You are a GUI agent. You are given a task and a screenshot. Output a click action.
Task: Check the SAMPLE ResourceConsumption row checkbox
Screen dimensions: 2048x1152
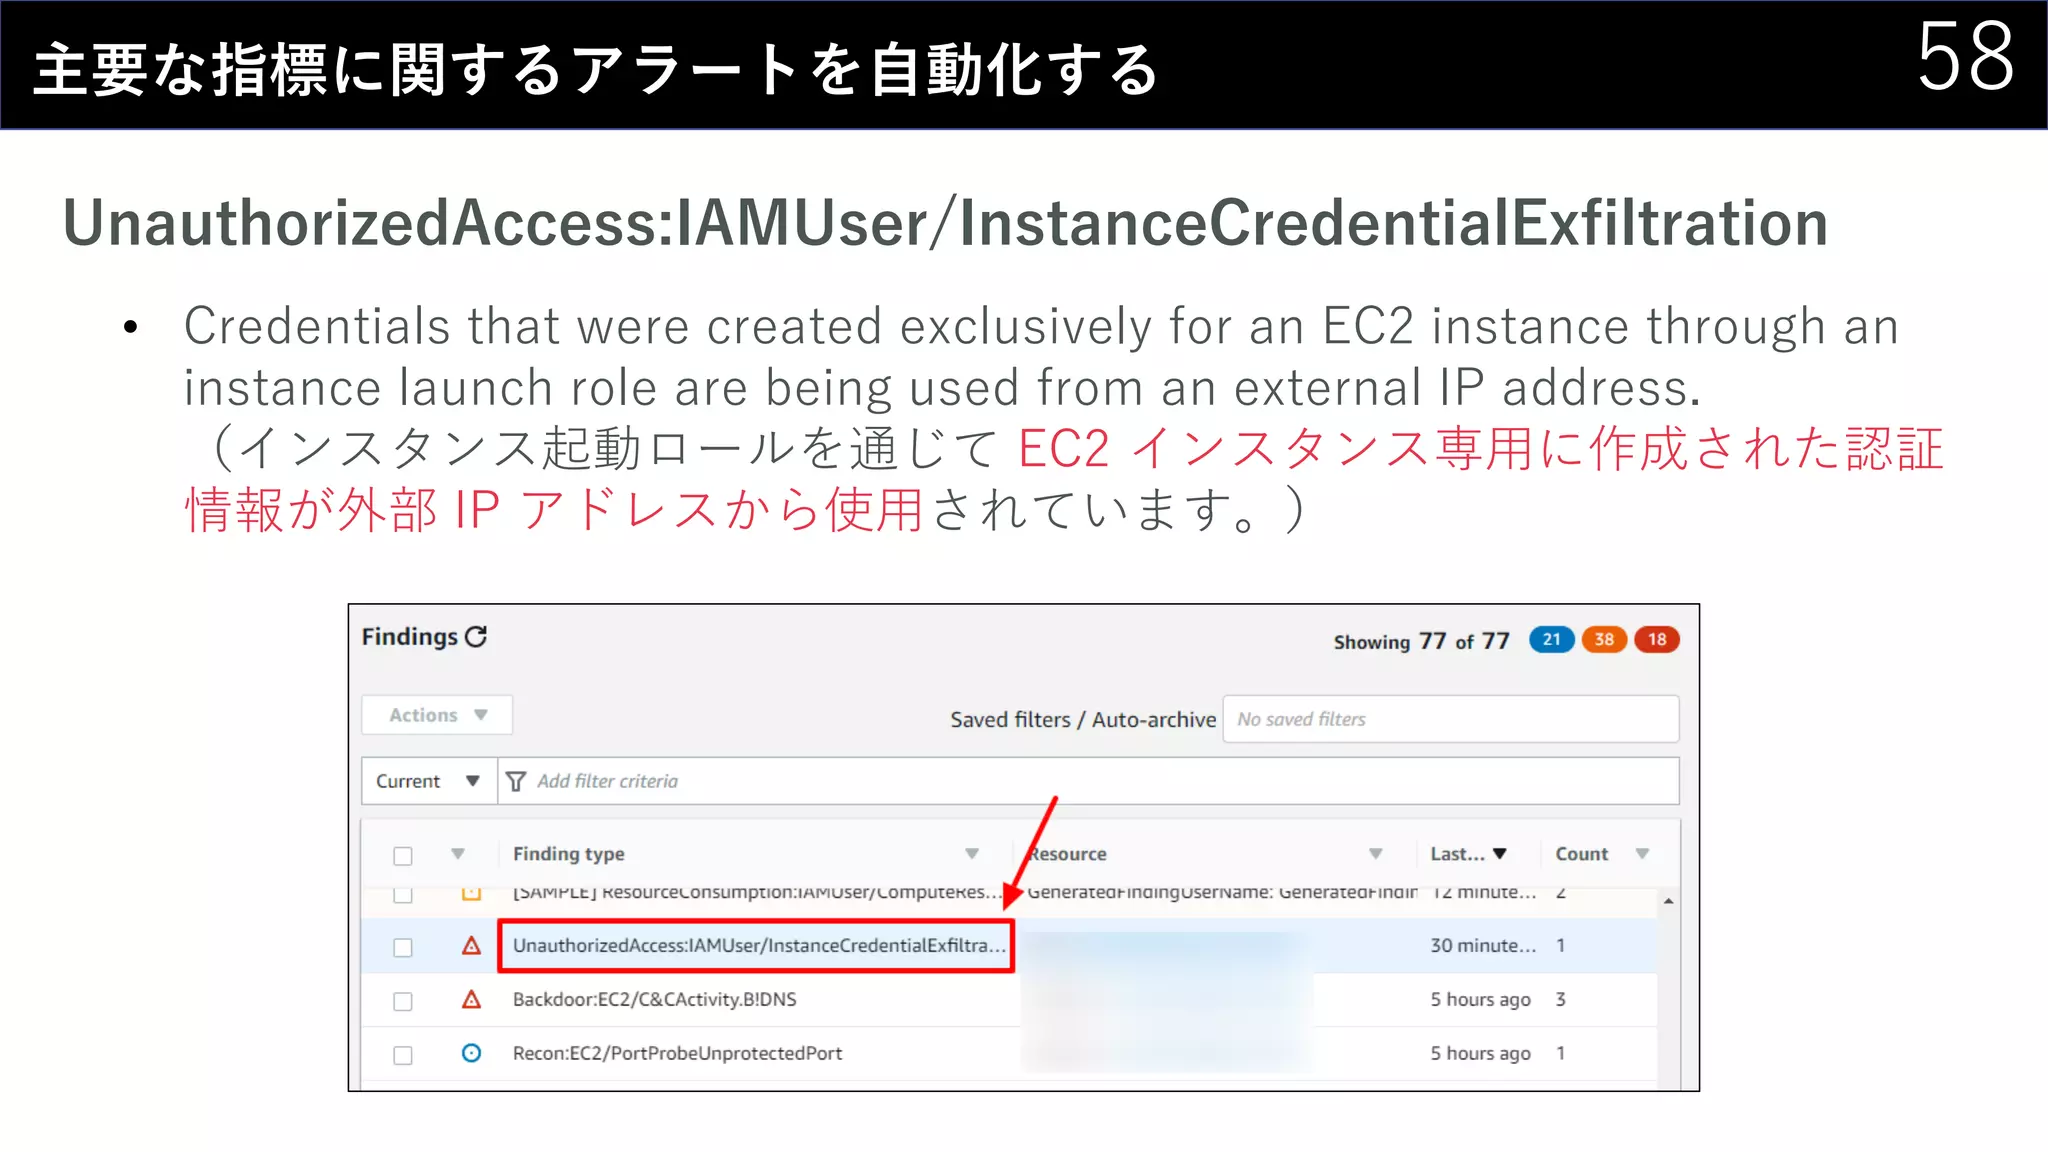403,894
